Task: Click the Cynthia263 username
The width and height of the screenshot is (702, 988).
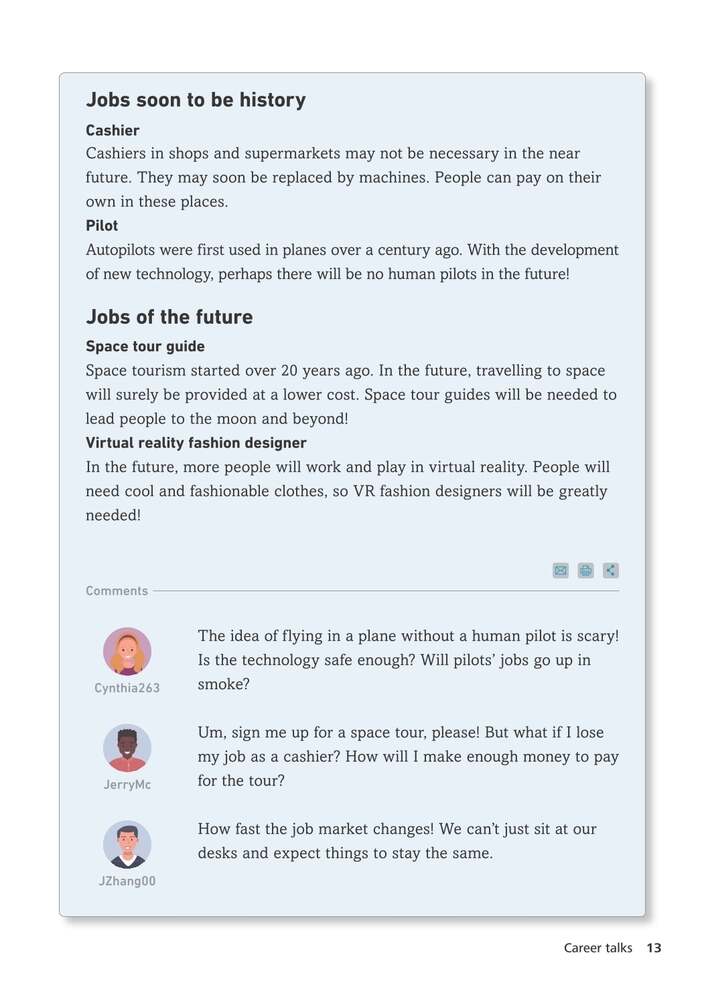Action: 127,688
